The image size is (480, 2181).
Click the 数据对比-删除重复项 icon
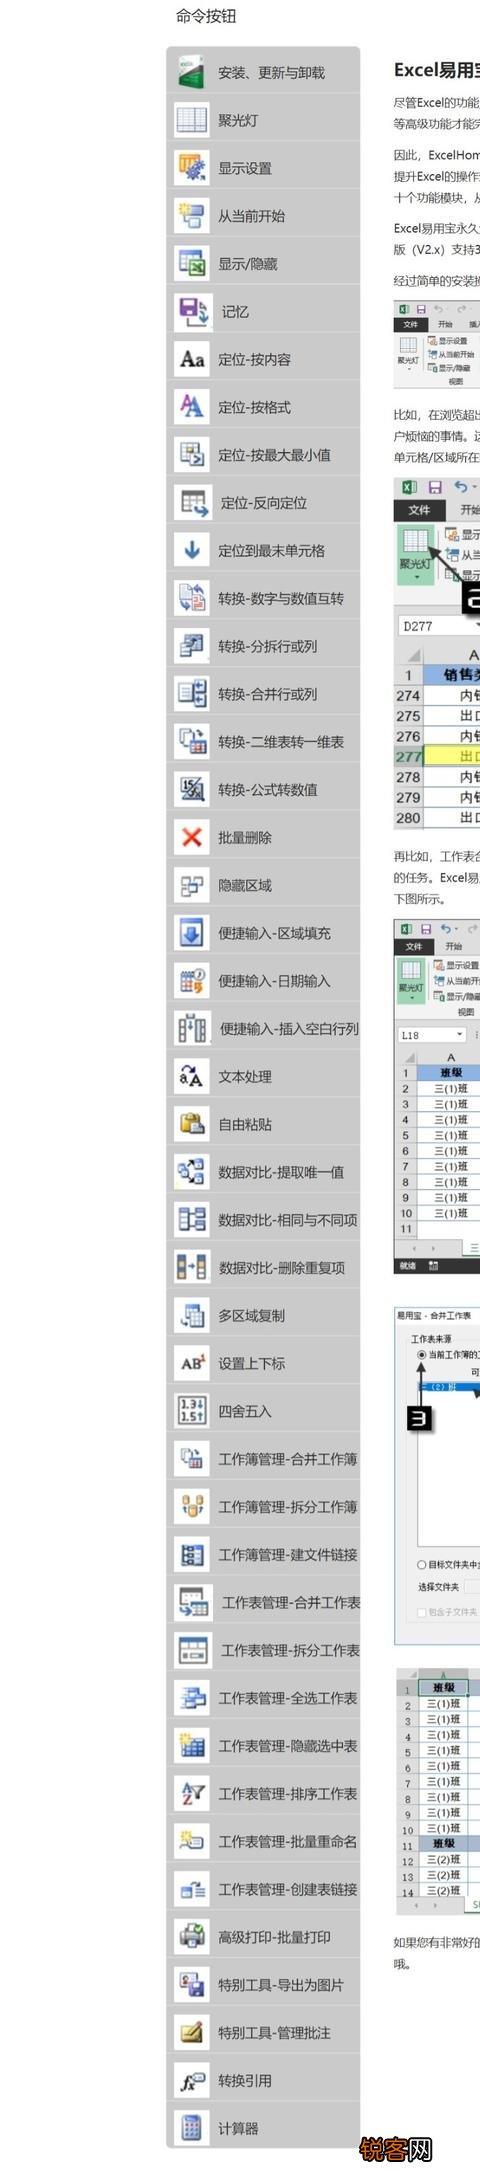(x=191, y=1268)
